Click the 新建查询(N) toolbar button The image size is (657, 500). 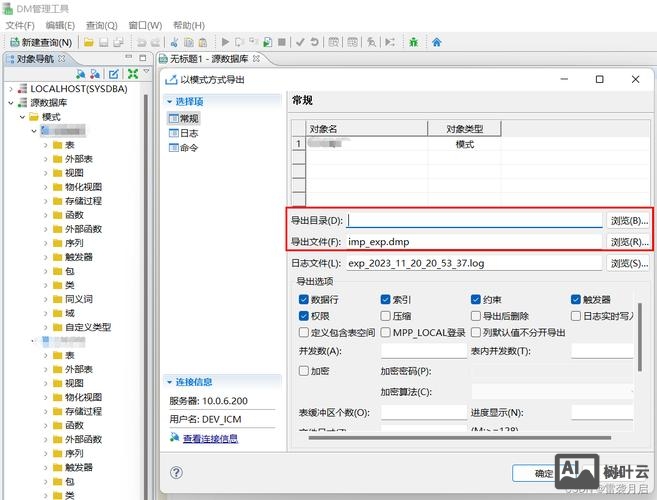pyautogui.click(x=41, y=42)
